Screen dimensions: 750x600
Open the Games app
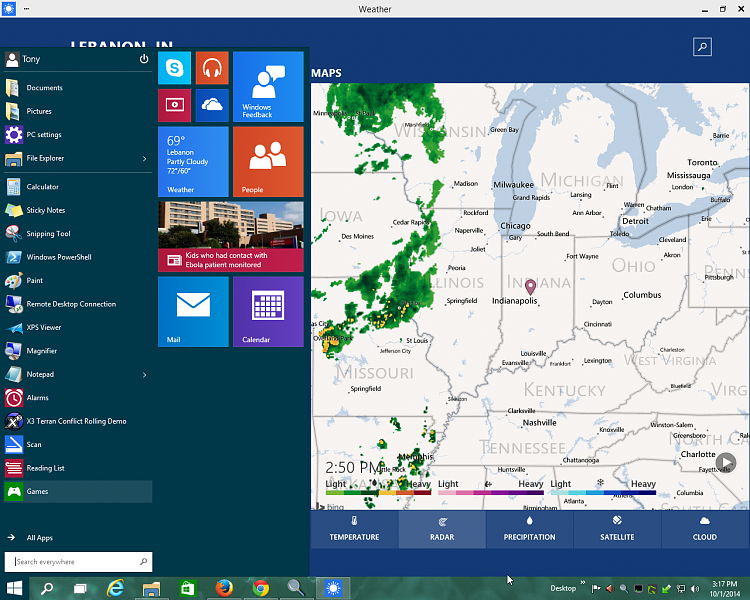tap(78, 491)
